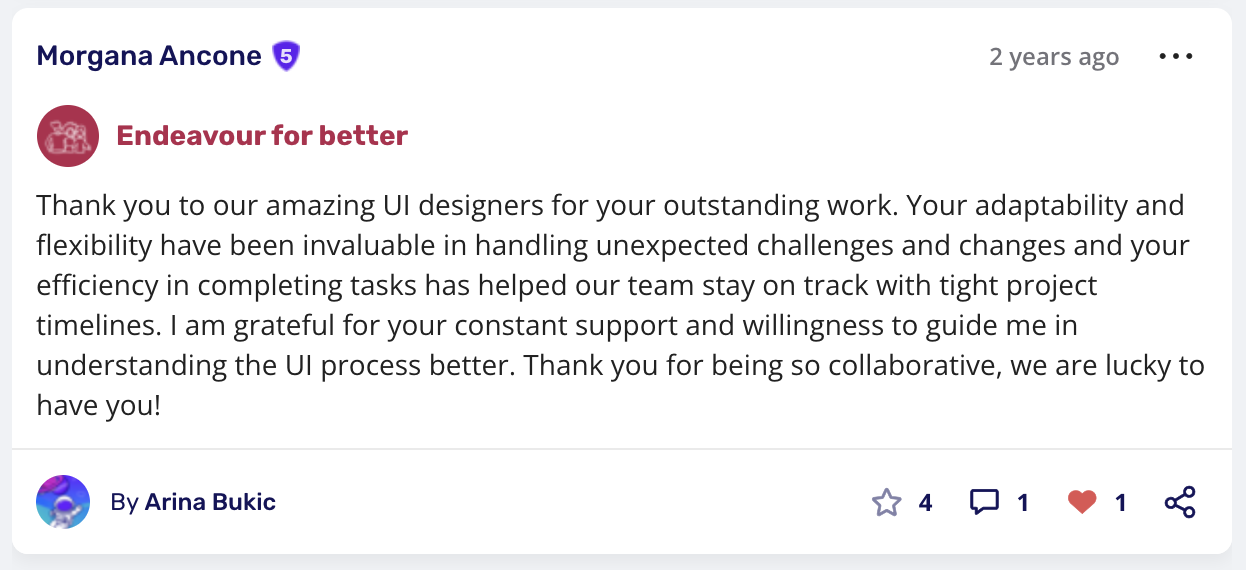Click the 2 years ago timestamp

[1054, 57]
